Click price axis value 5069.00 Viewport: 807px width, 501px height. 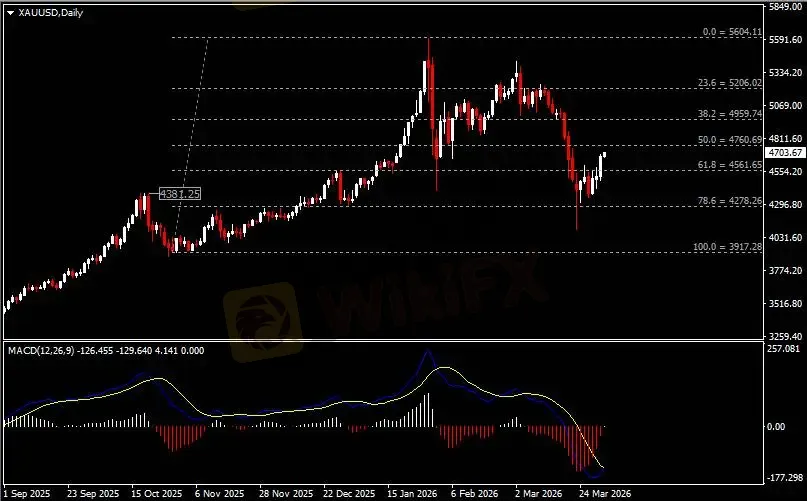click(785, 106)
